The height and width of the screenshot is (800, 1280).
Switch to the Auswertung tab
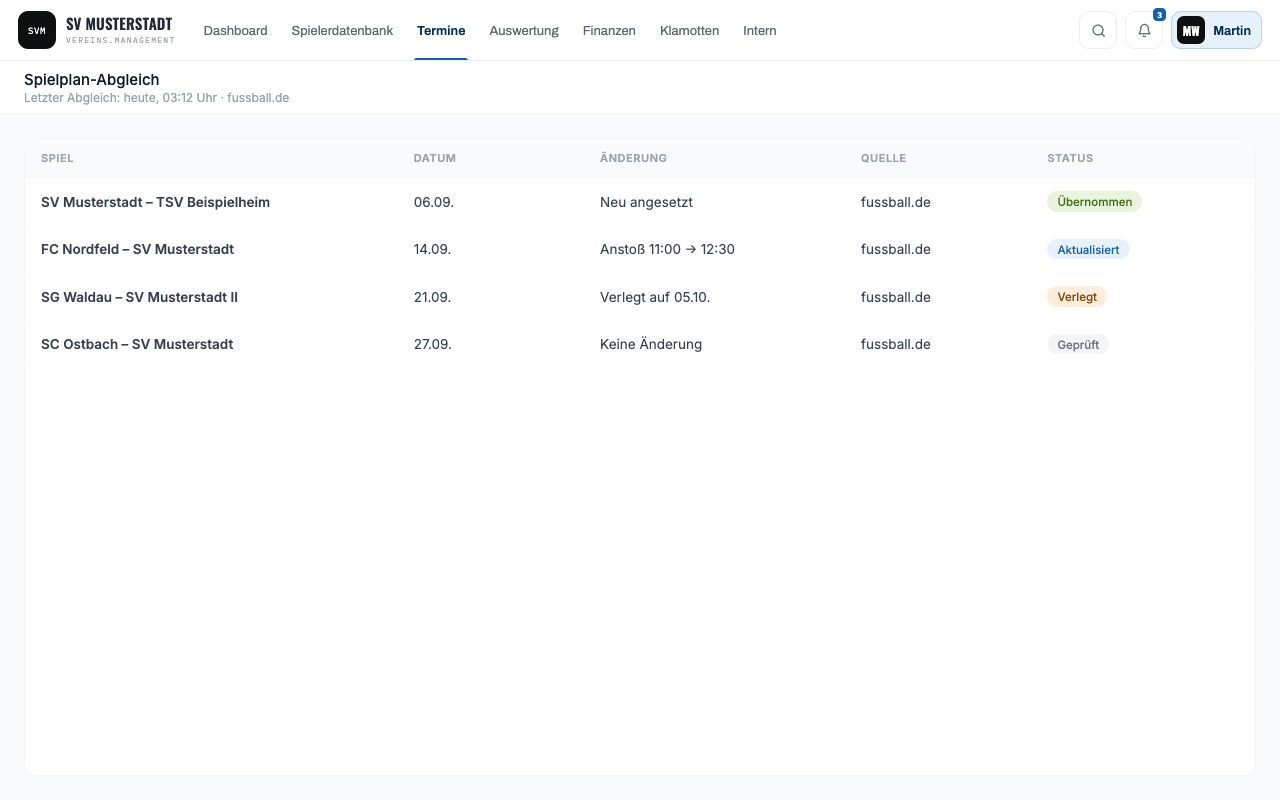coord(524,30)
